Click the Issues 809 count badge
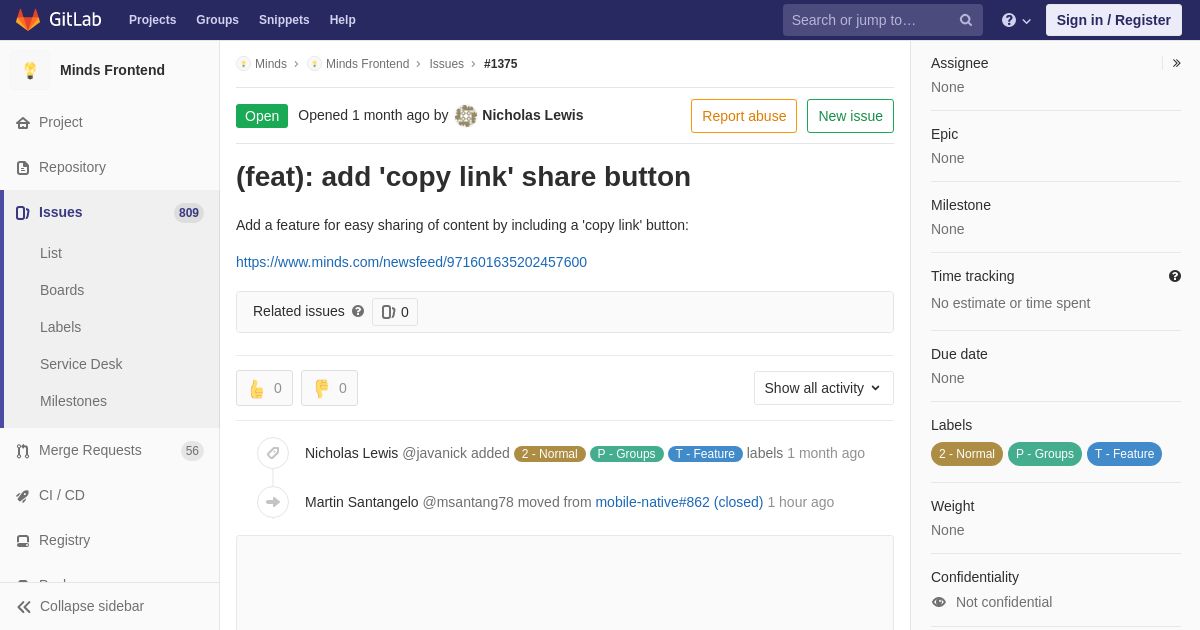This screenshot has height=630, width=1200. [x=189, y=213]
